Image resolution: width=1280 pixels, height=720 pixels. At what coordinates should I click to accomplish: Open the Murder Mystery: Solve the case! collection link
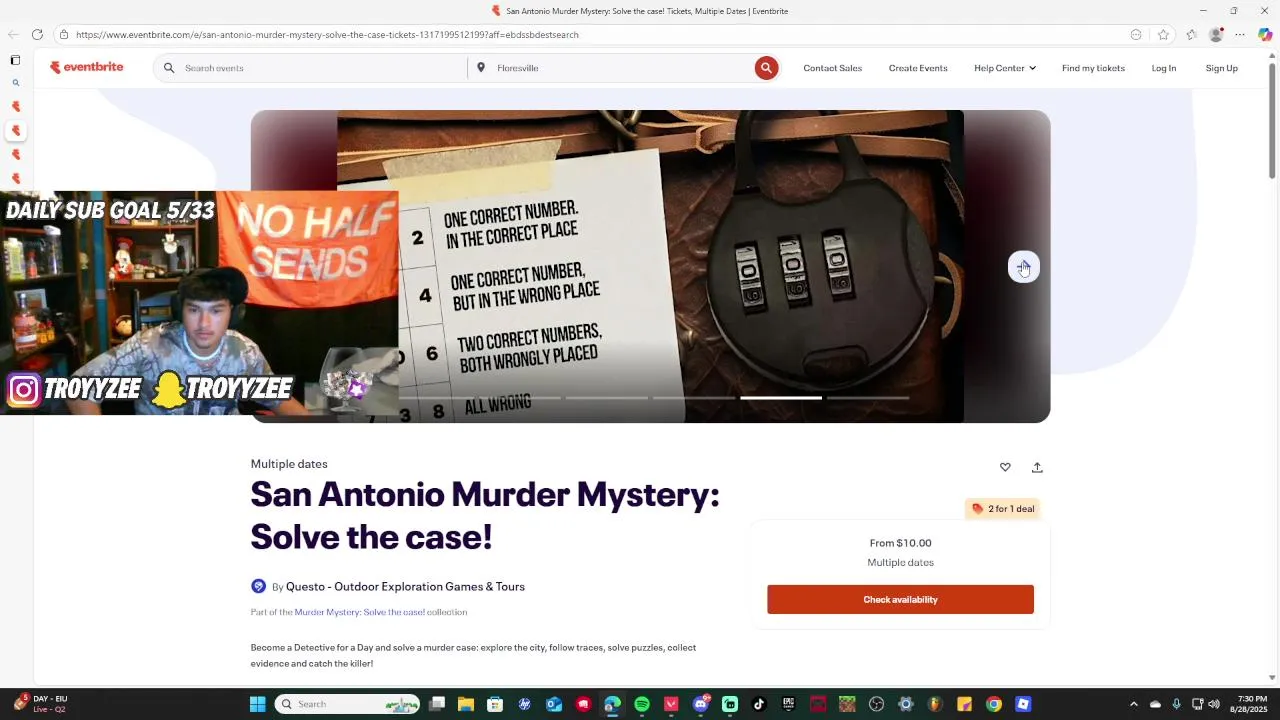(360, 612)
